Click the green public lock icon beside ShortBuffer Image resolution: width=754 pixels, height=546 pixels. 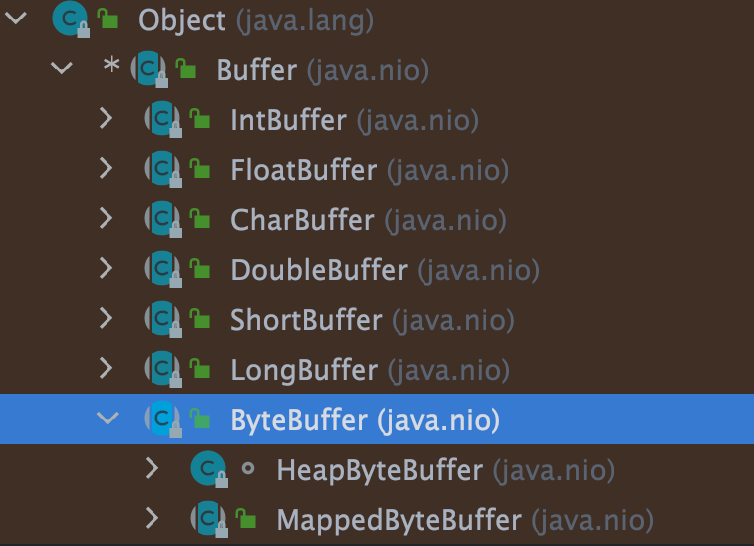point(200,321)
